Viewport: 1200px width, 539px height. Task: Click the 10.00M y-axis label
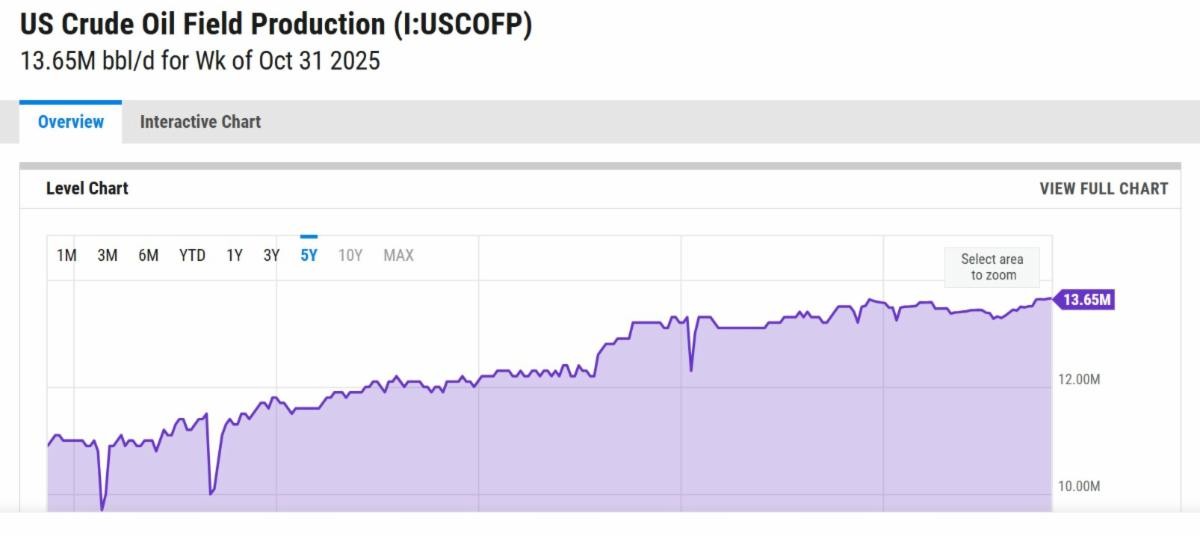coord(1079,486)
